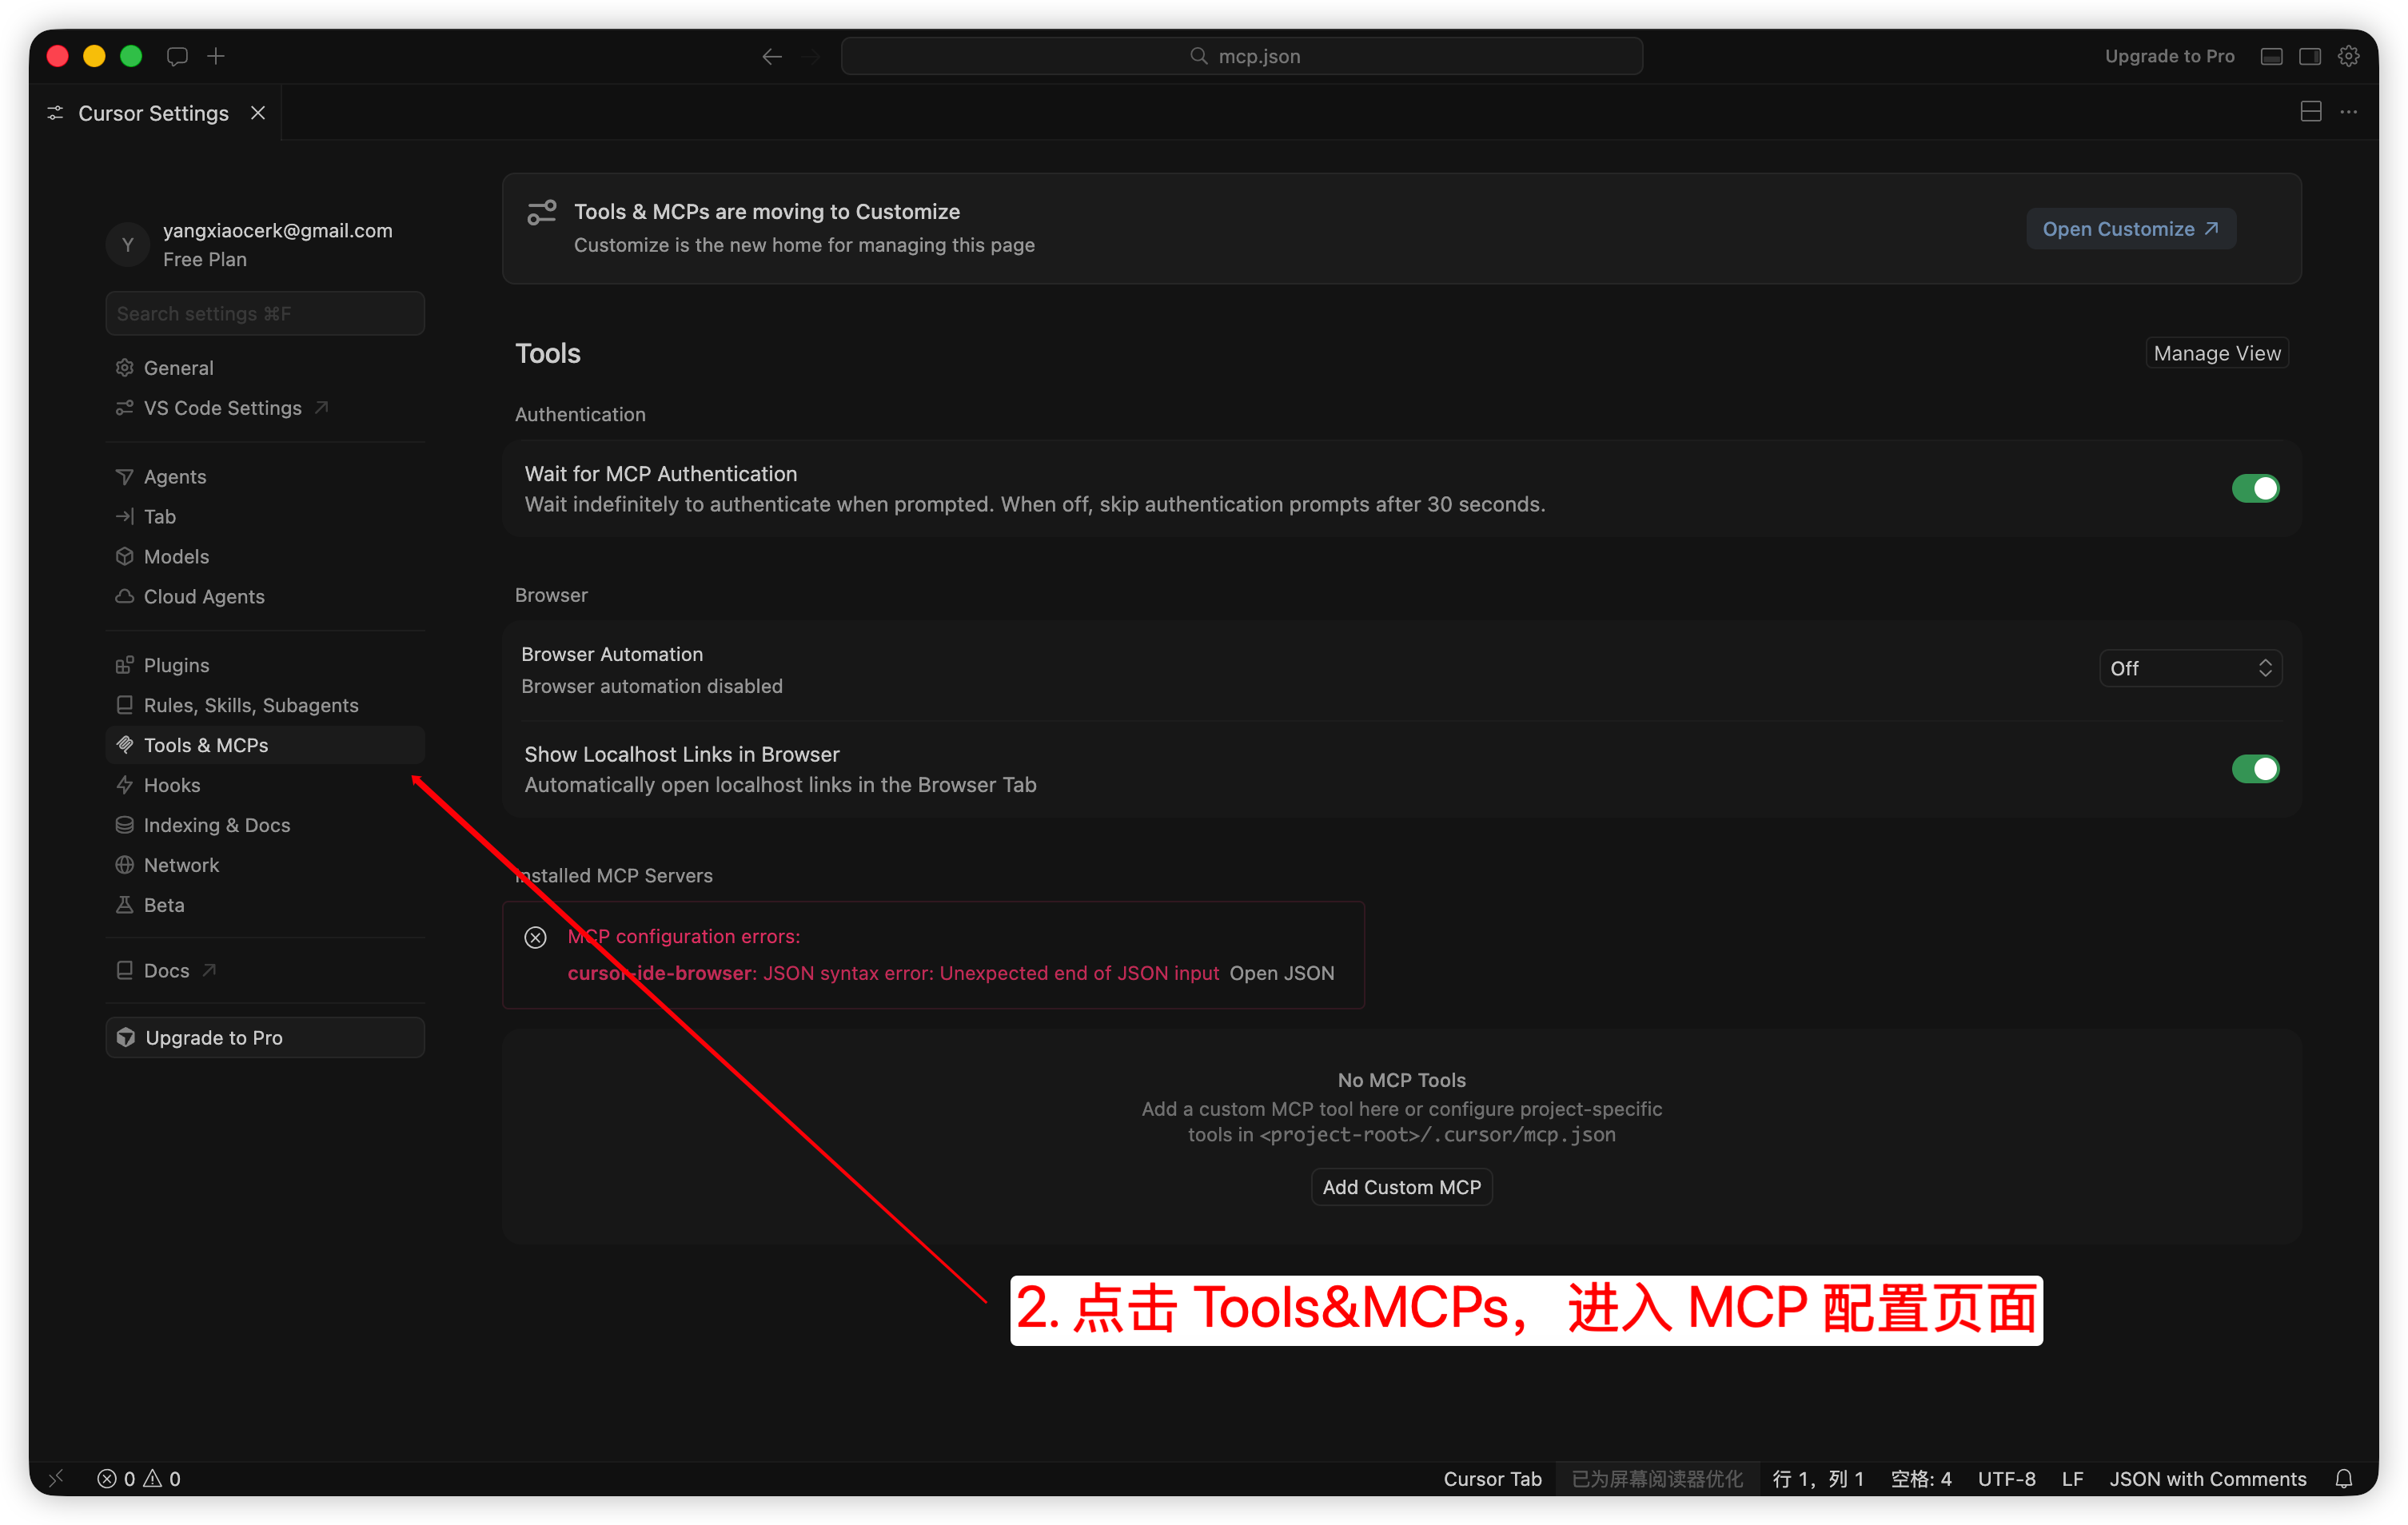This screenshot has height=1525, width=2408.
Task: Open the Hooks settings section
Action: coord(265,786)
